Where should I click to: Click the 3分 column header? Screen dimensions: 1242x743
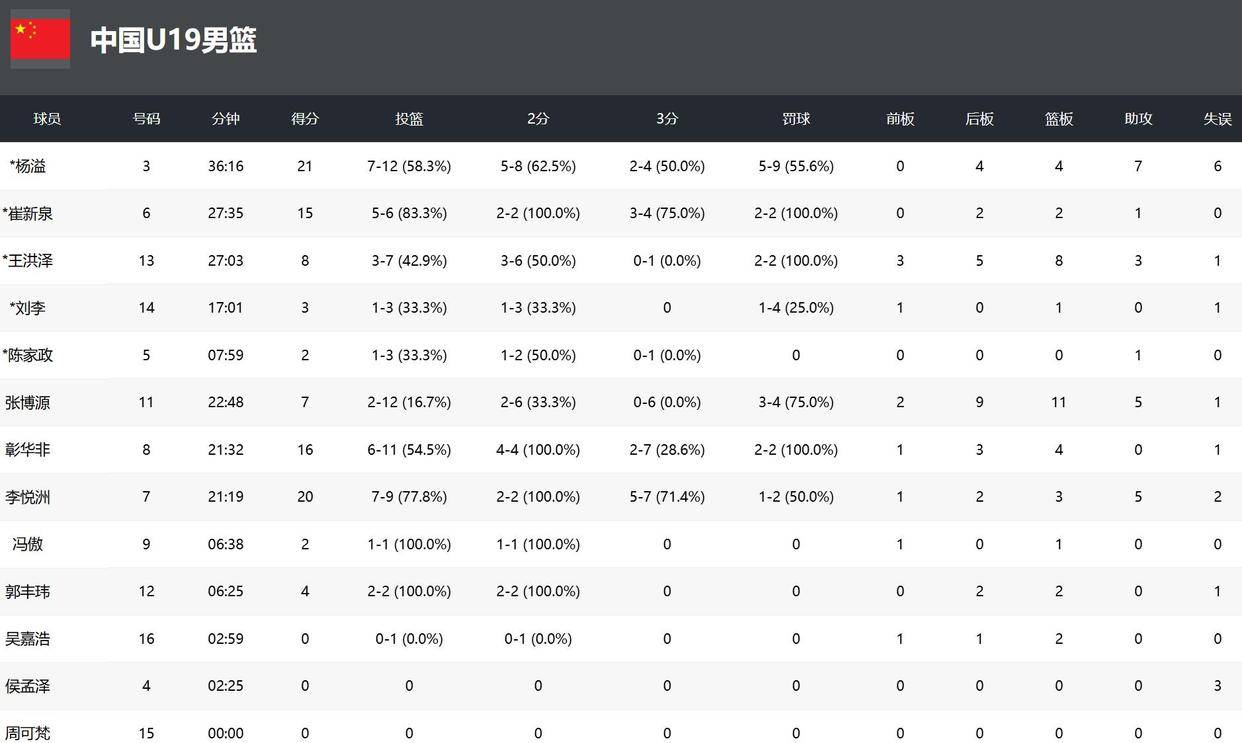tap(667, 119)
